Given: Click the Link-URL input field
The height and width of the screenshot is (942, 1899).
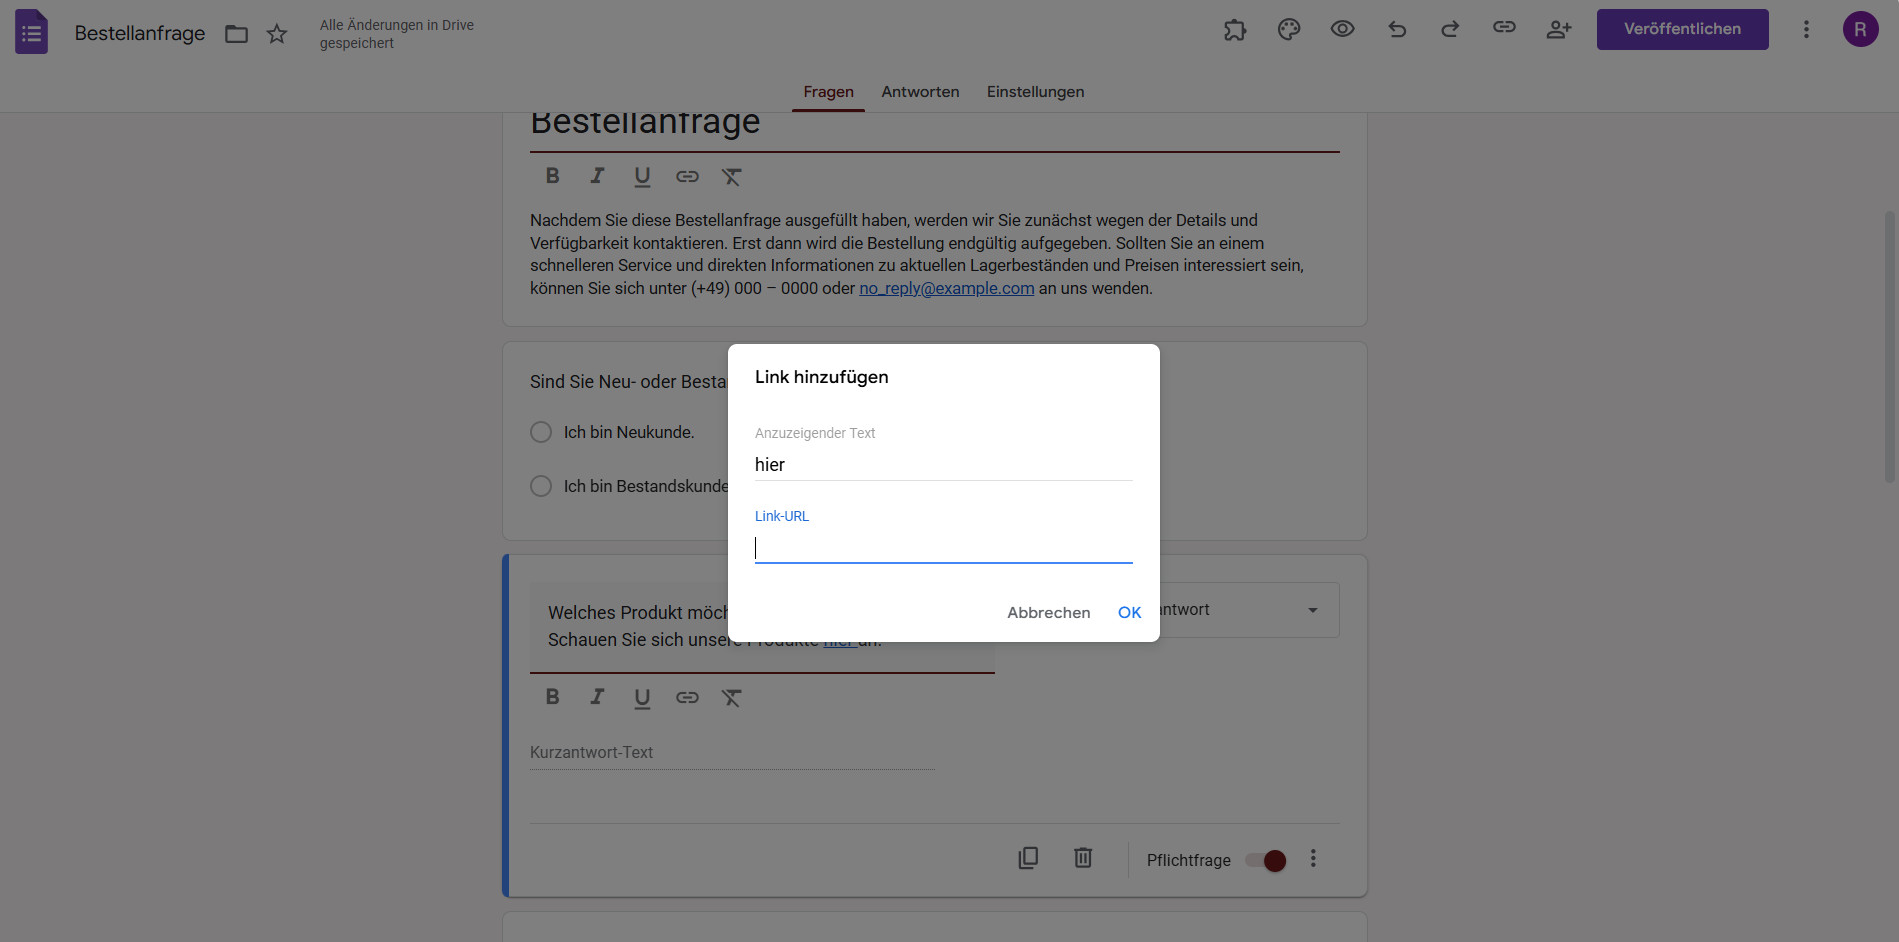Looking at the screenshot, I should point(943,547).
